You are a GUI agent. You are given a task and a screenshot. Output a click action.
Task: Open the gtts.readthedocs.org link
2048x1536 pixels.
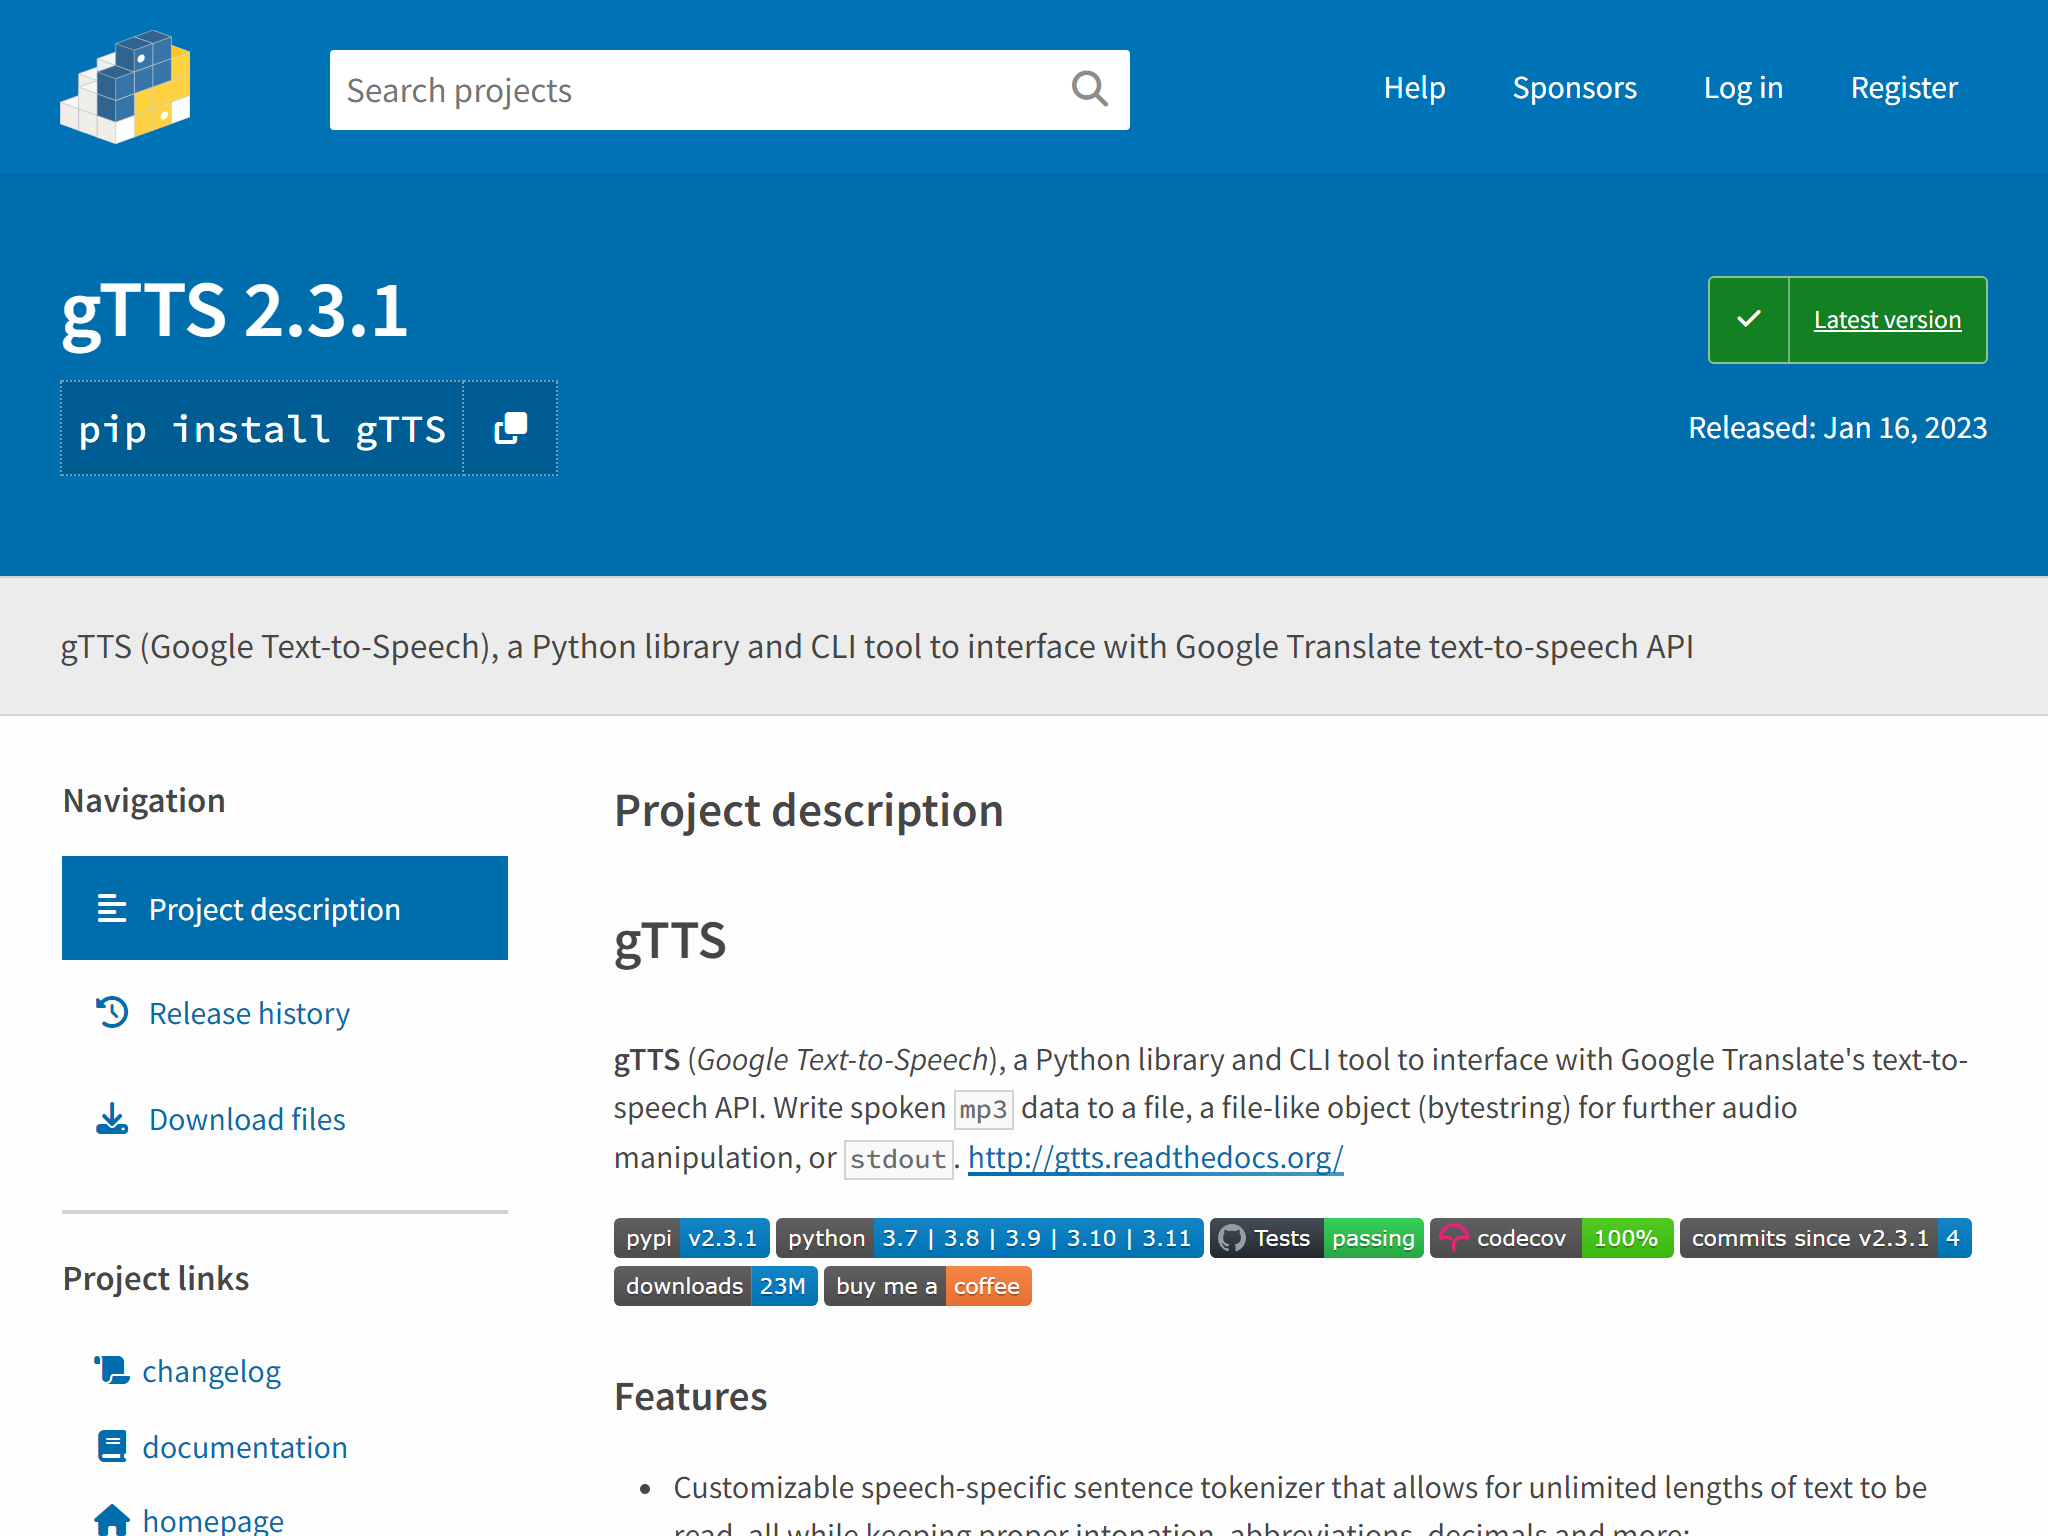coord(1155,1157)
